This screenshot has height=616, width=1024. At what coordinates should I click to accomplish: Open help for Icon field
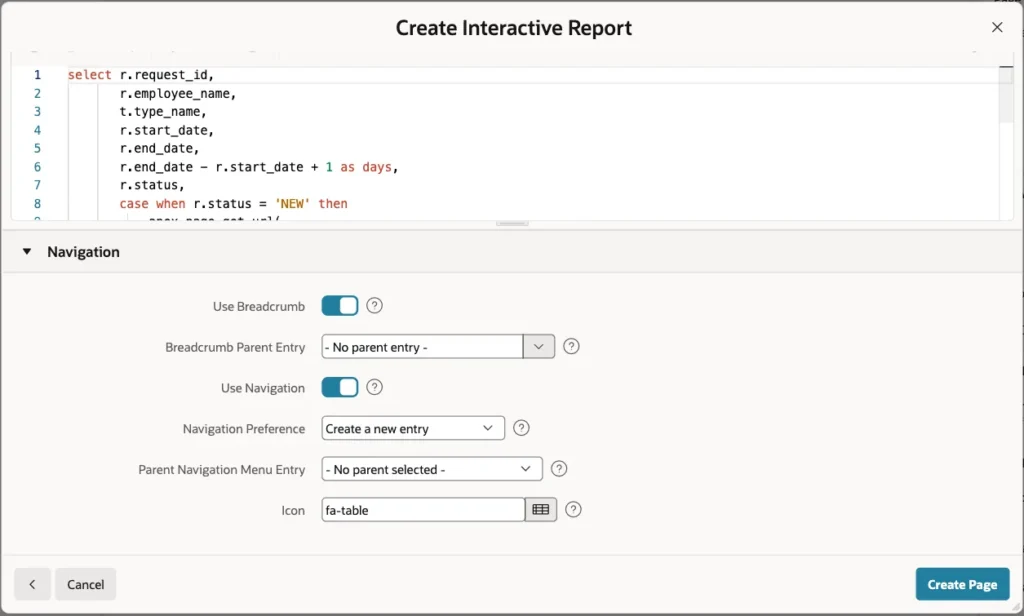pos(573,510)
